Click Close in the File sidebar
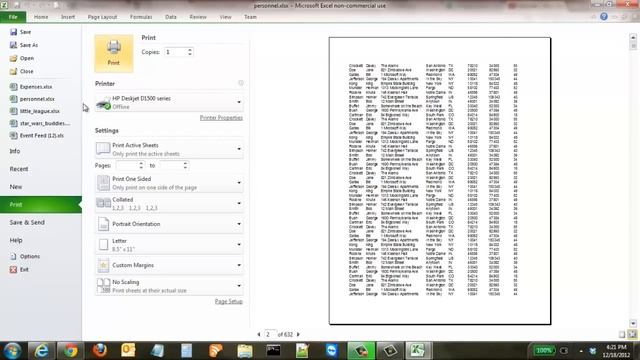 point(22,71)
